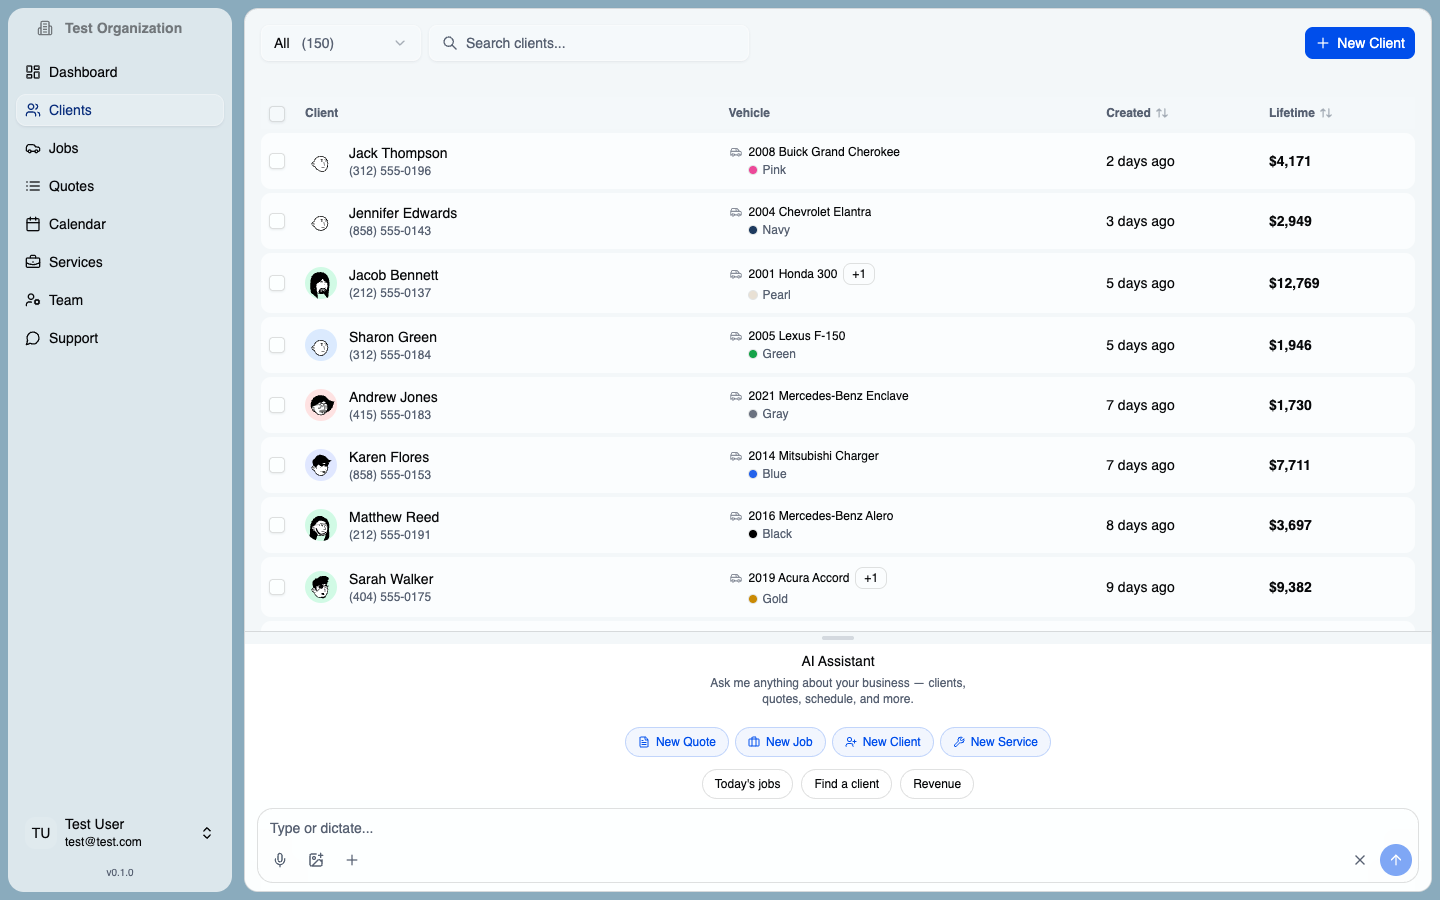Go to the Jobs section

tap(120, 148)
